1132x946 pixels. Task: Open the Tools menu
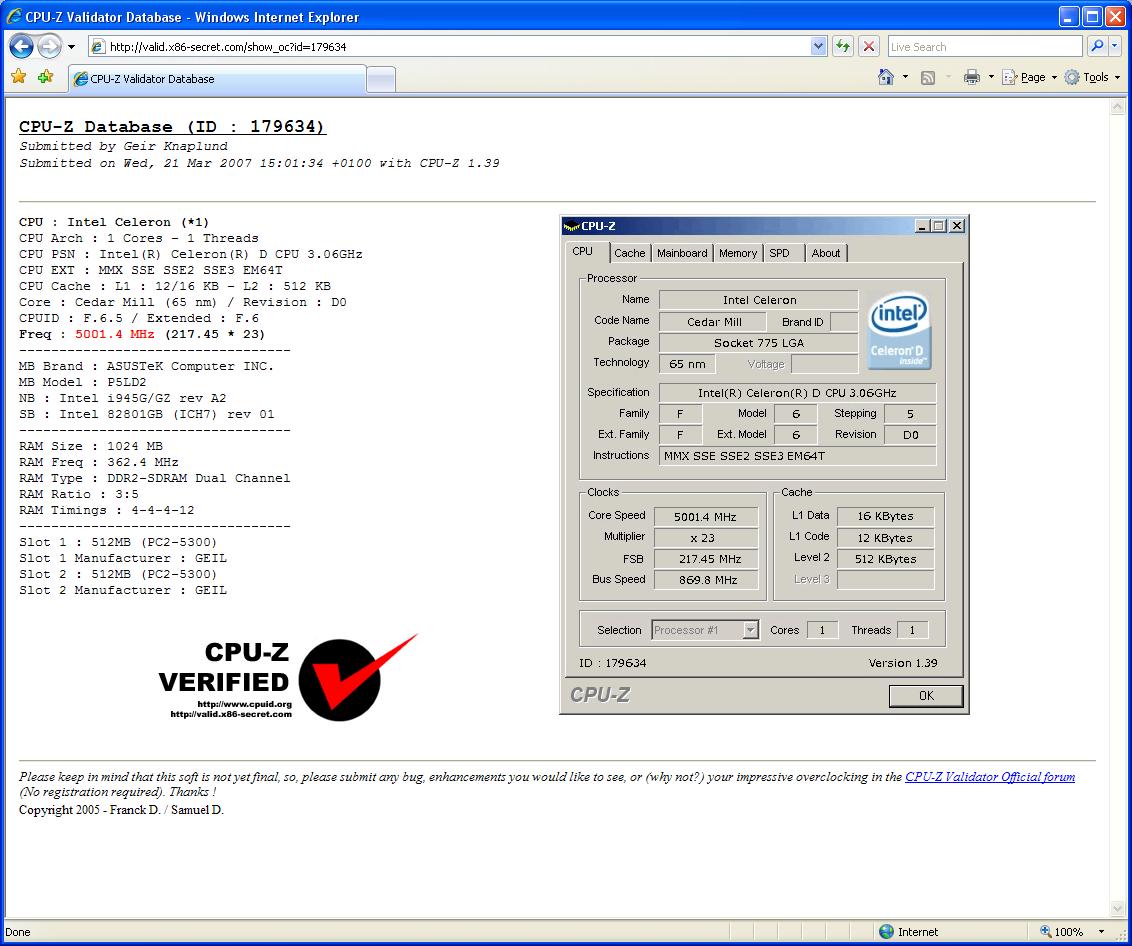pyautogui.click(x=1092, y=77)
